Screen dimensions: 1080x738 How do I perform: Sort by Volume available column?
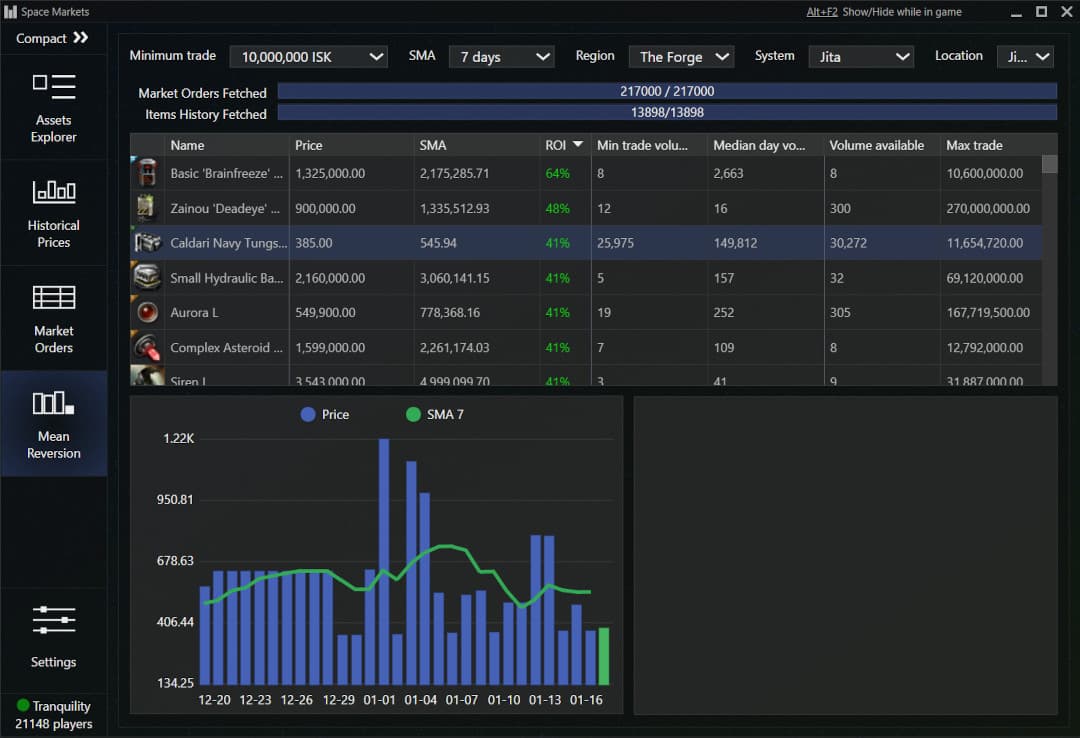(x=877, y=145)
